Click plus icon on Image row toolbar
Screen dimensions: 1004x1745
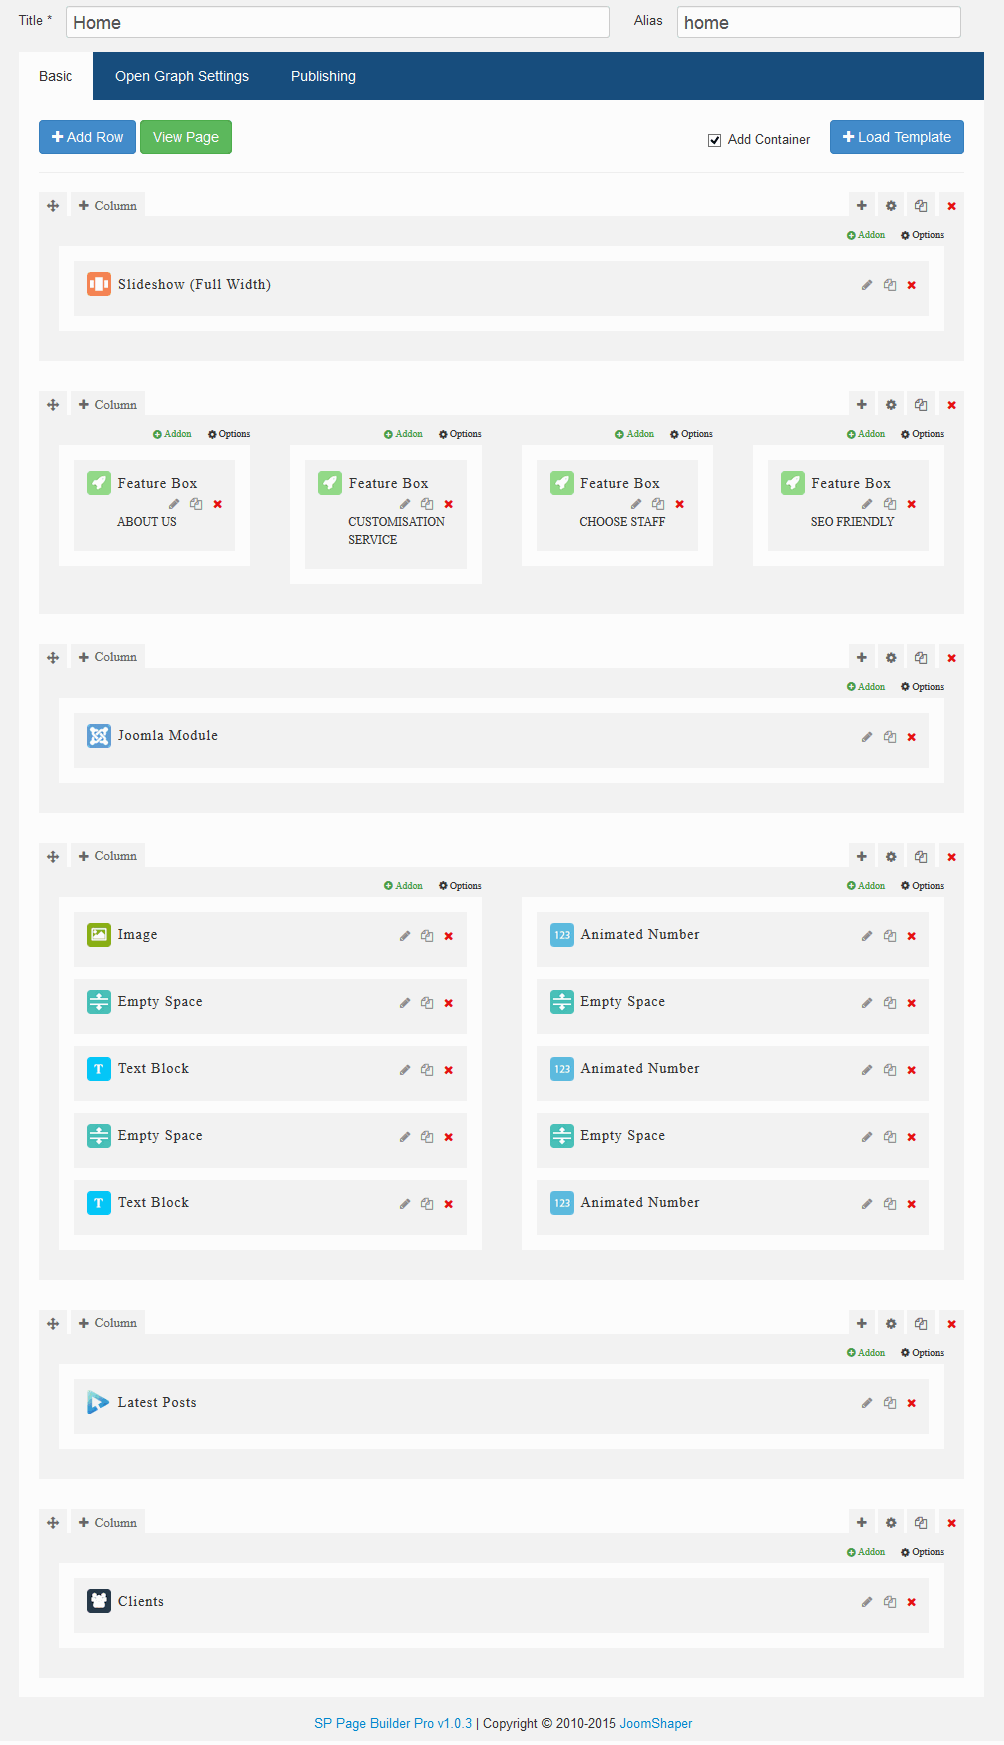coord(862,857)
